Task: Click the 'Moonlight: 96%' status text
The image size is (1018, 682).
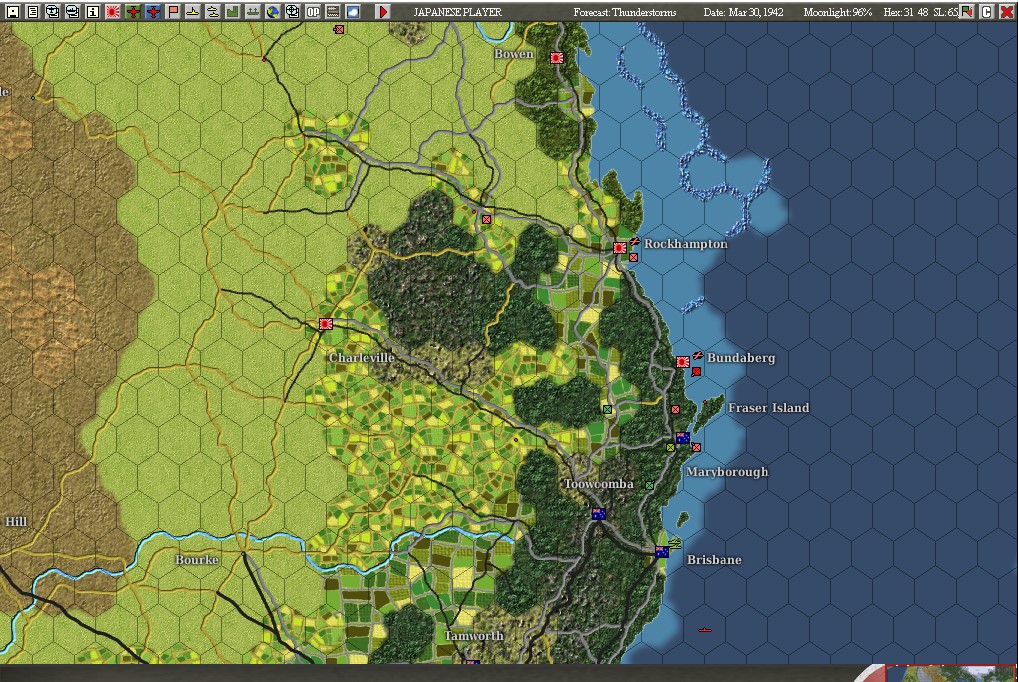Action: pyautogui.click(x=838, y=12)
